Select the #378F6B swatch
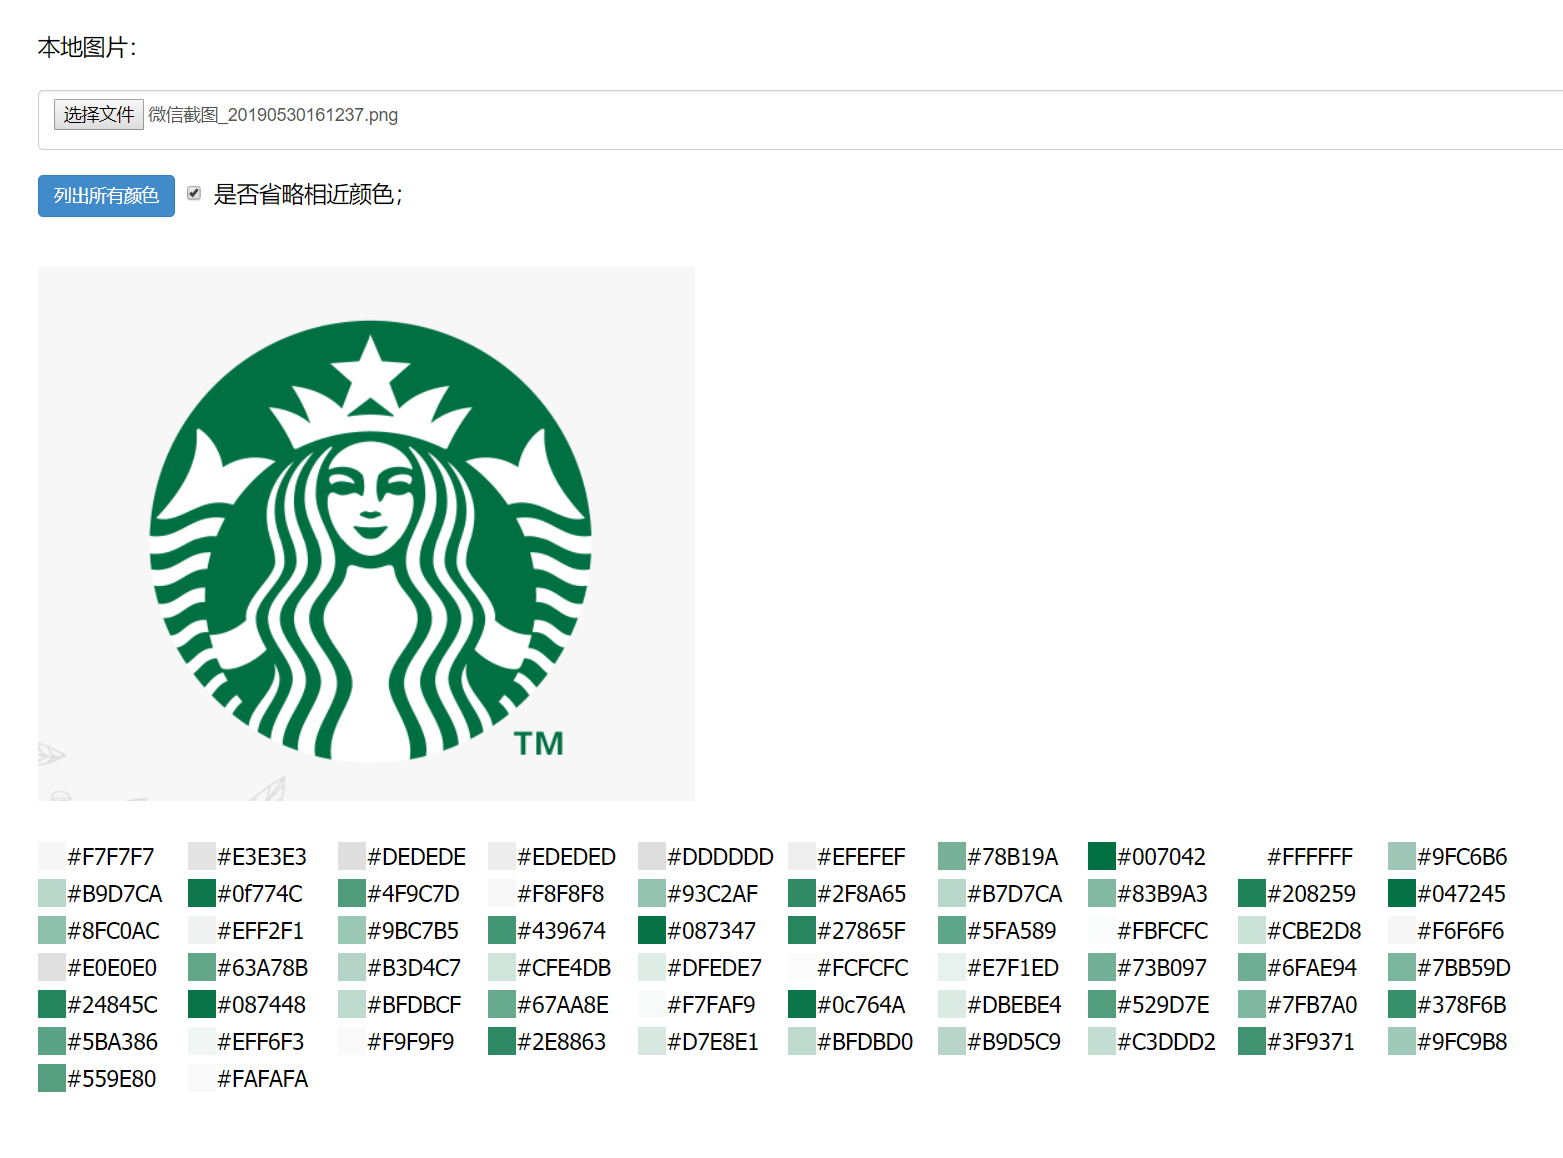The width and height of the screenshot is (1563, 1158). [x=1402, y=1004]
